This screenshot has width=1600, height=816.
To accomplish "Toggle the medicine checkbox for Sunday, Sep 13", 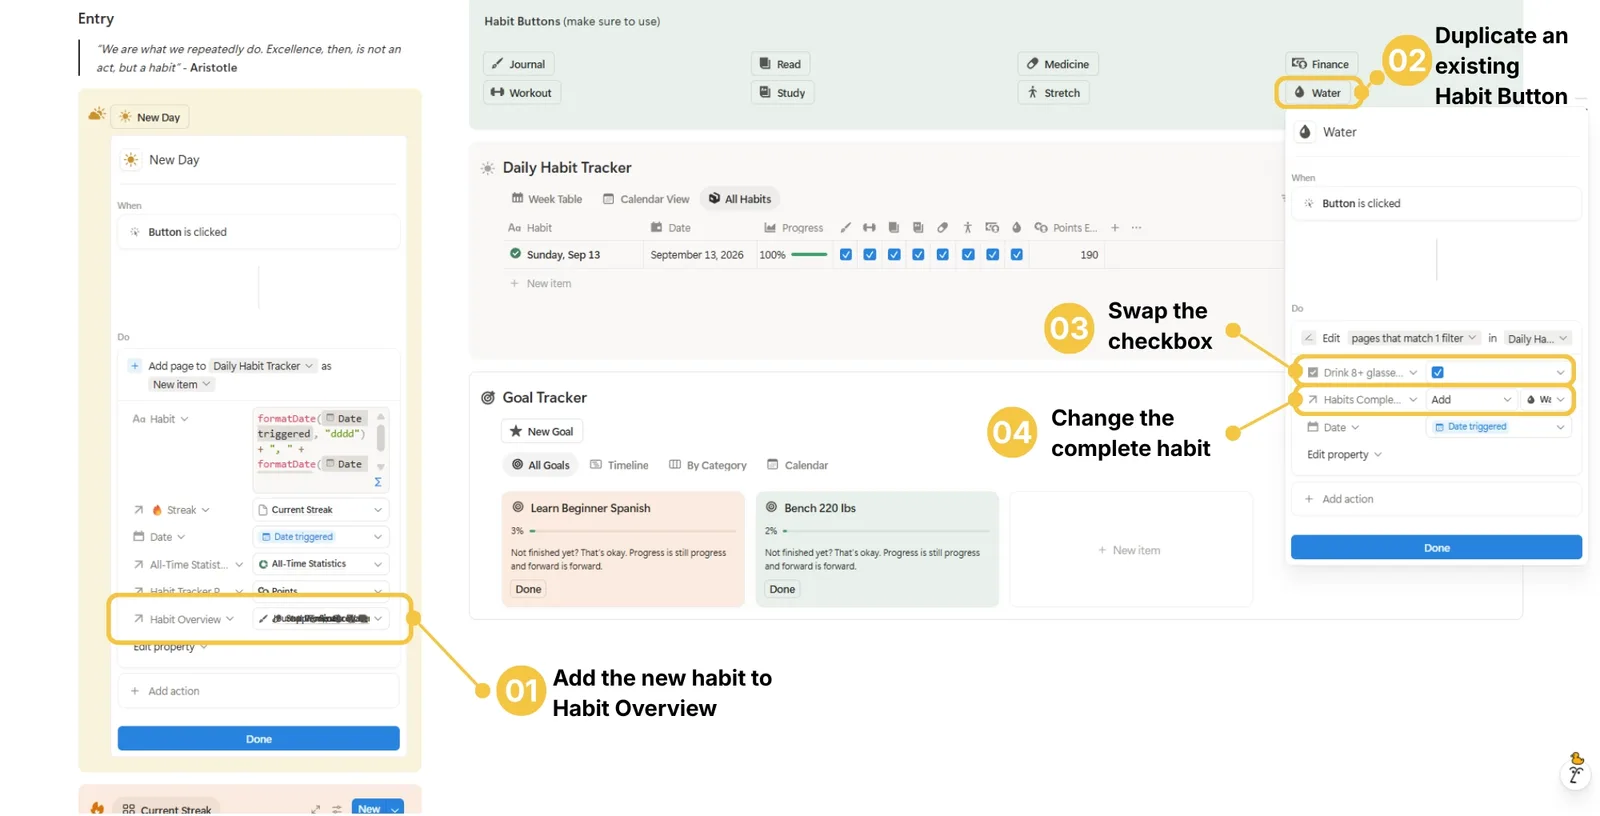I will [x=943, y=255].
